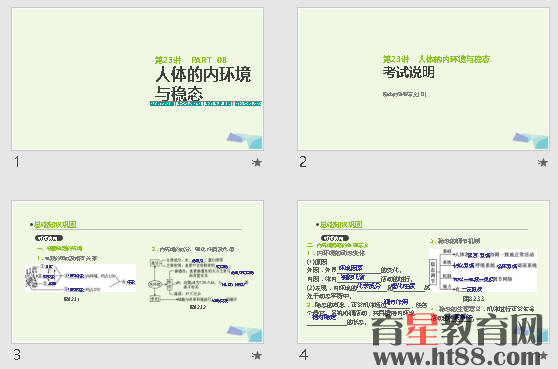Select slide 2 thumbnail titled 考试说明
The image size is (558, 369).
[423, 79]
